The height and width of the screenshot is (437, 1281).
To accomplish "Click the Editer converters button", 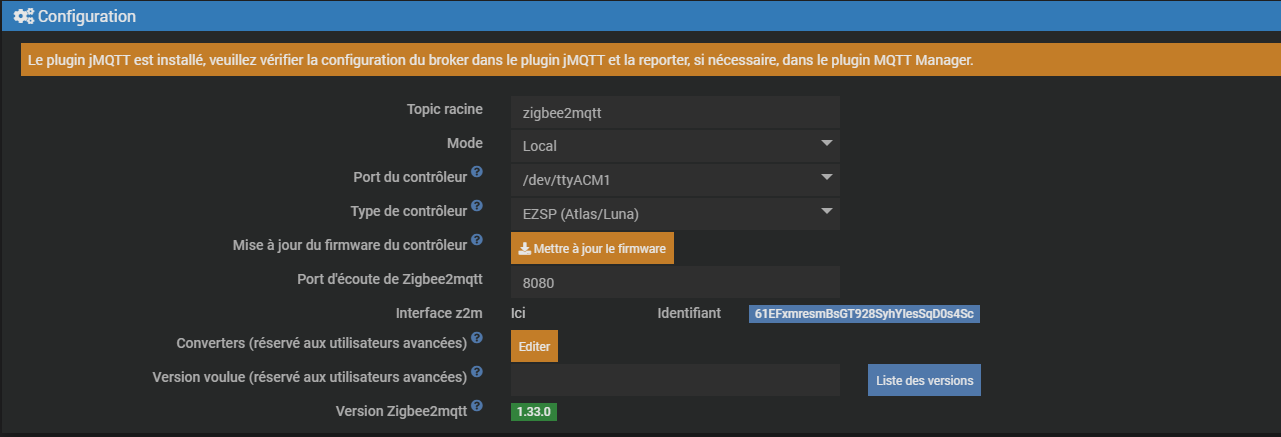I will [534, 346].
